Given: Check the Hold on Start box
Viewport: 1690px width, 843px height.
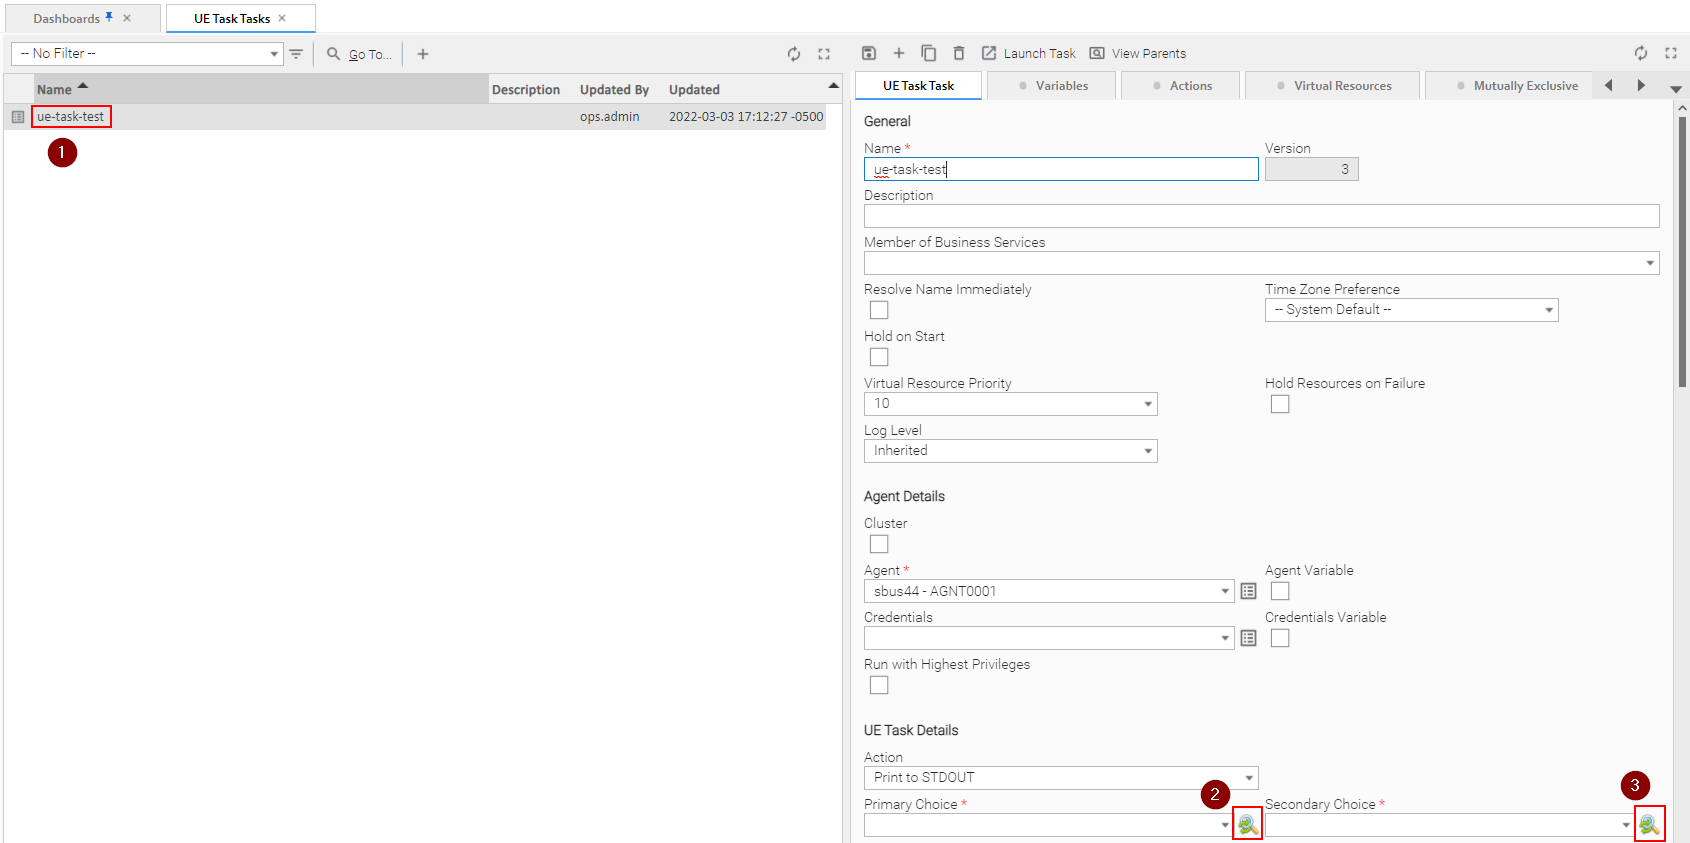Looking at the screenshot, I should coord(879,358).
